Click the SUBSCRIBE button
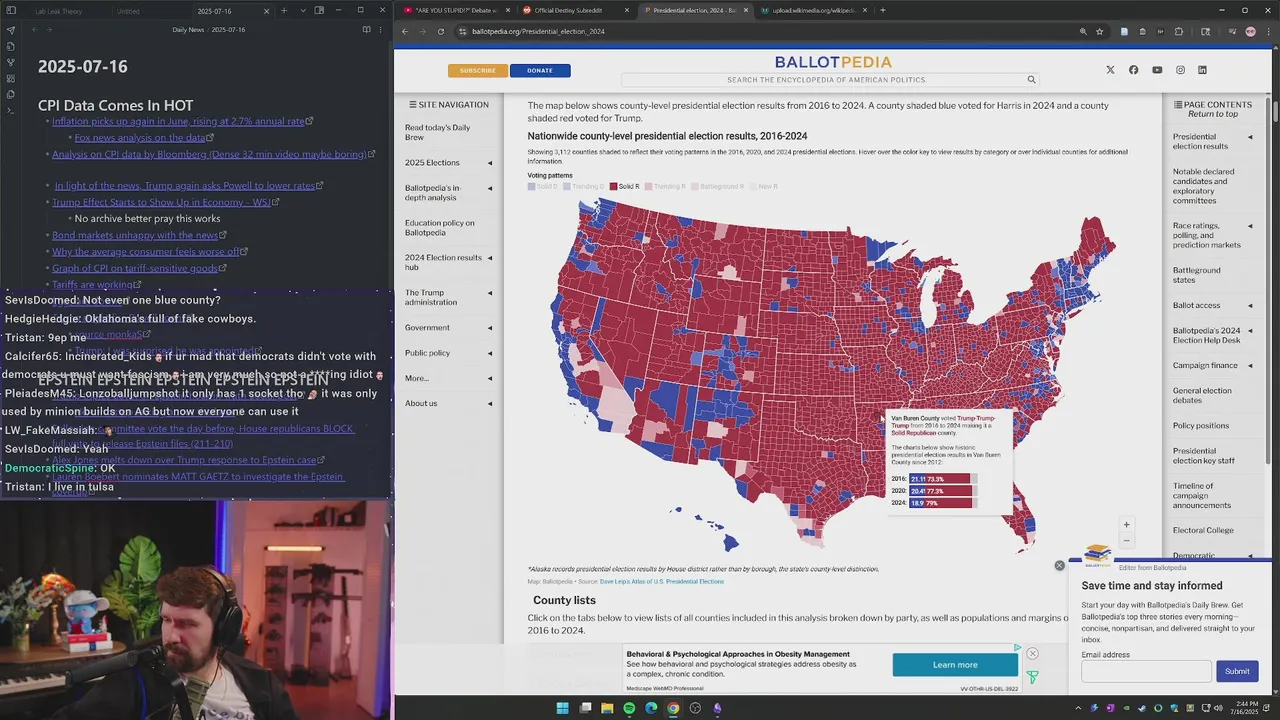 478,70
